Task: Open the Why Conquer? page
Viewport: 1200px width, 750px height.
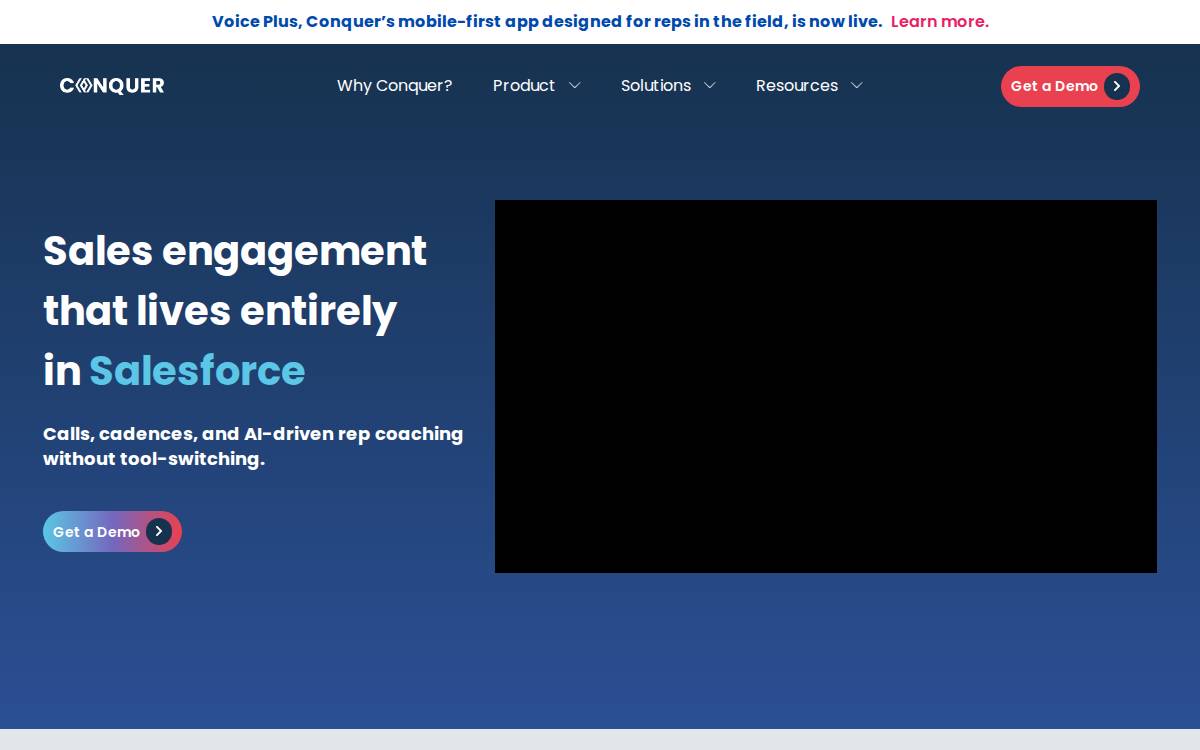Action: 394,86
